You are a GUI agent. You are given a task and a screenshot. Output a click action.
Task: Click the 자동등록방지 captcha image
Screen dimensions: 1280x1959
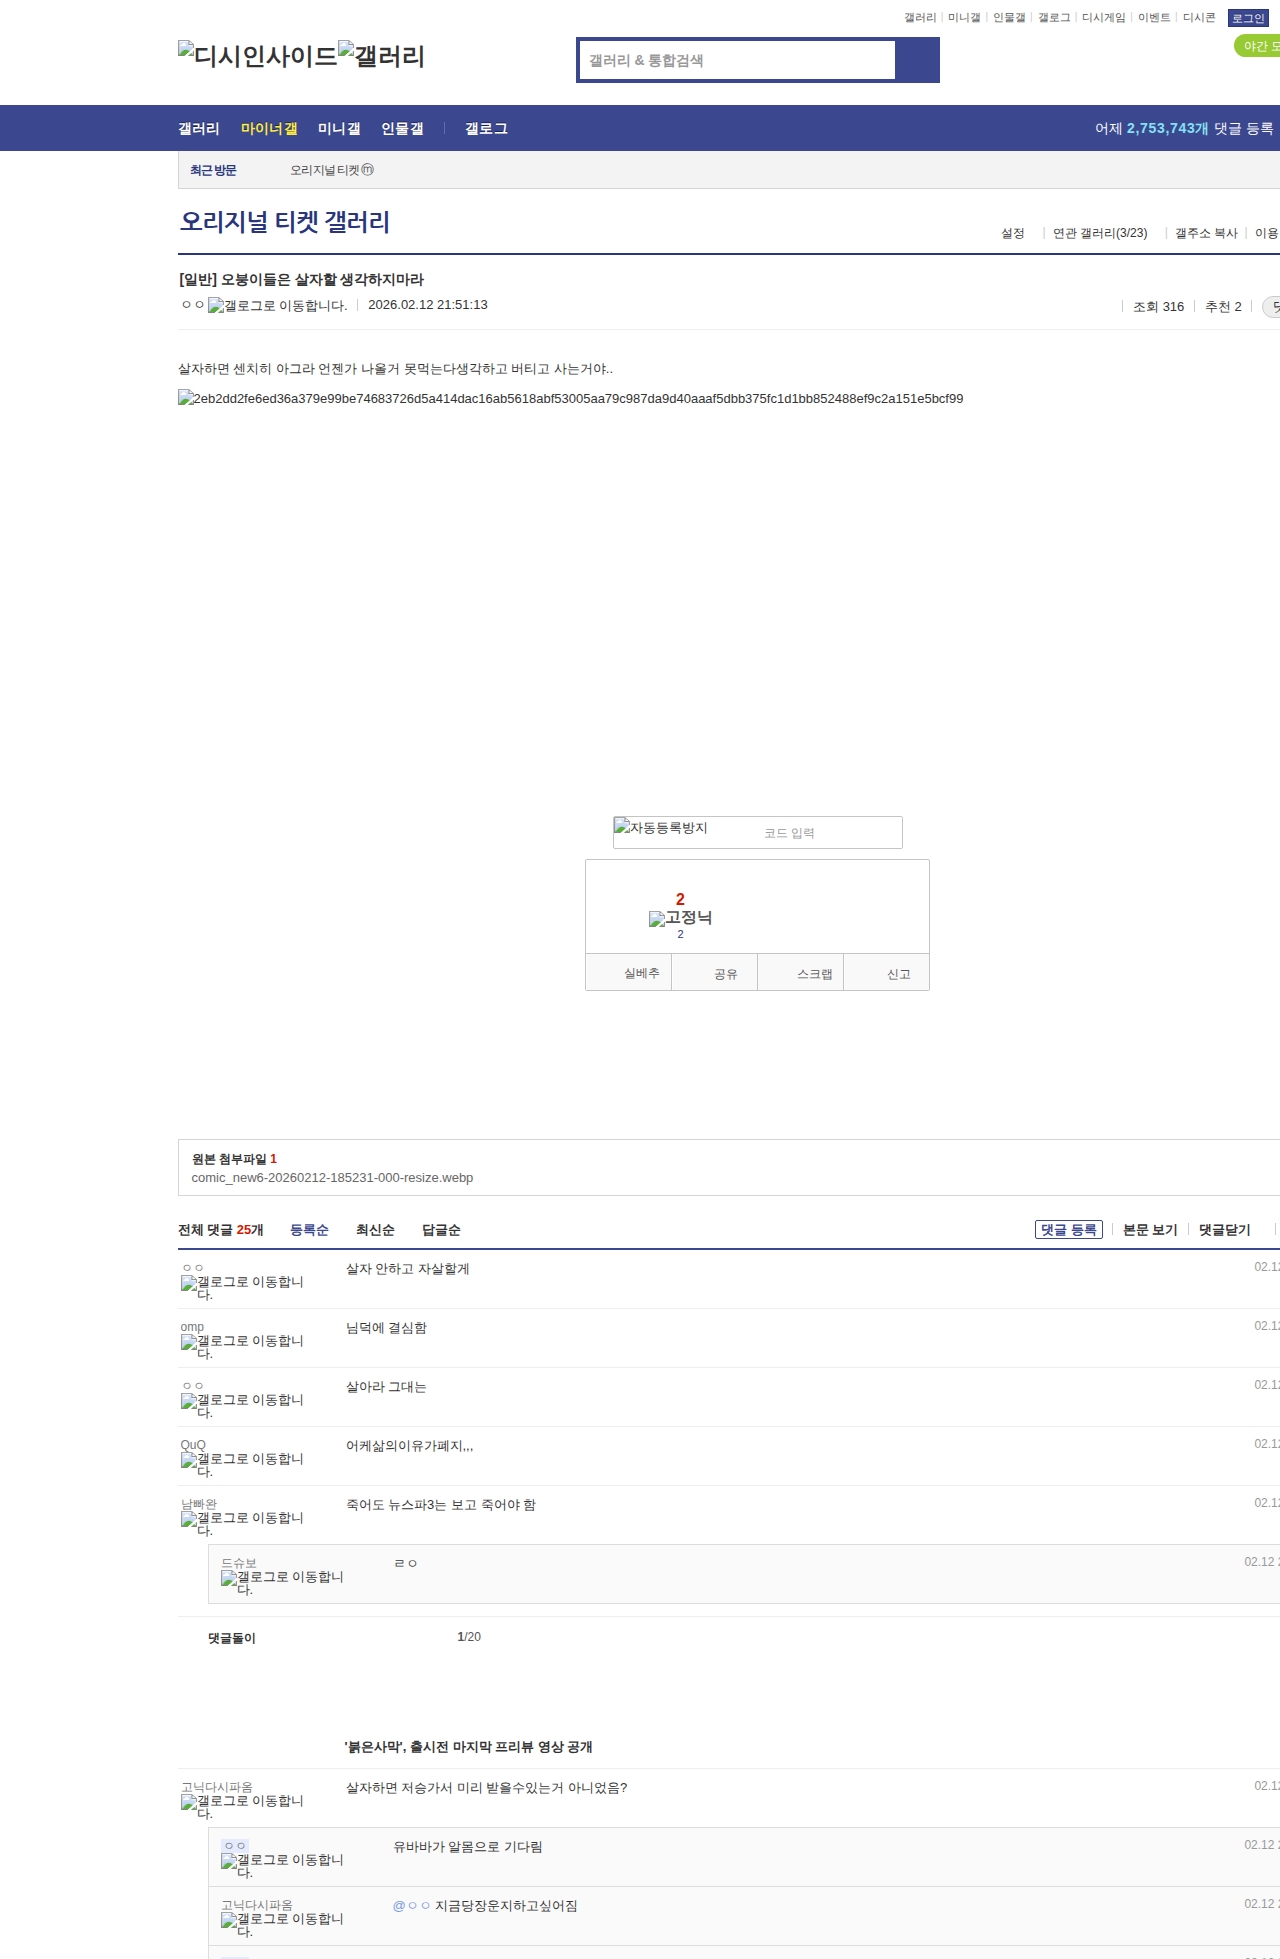661,828
